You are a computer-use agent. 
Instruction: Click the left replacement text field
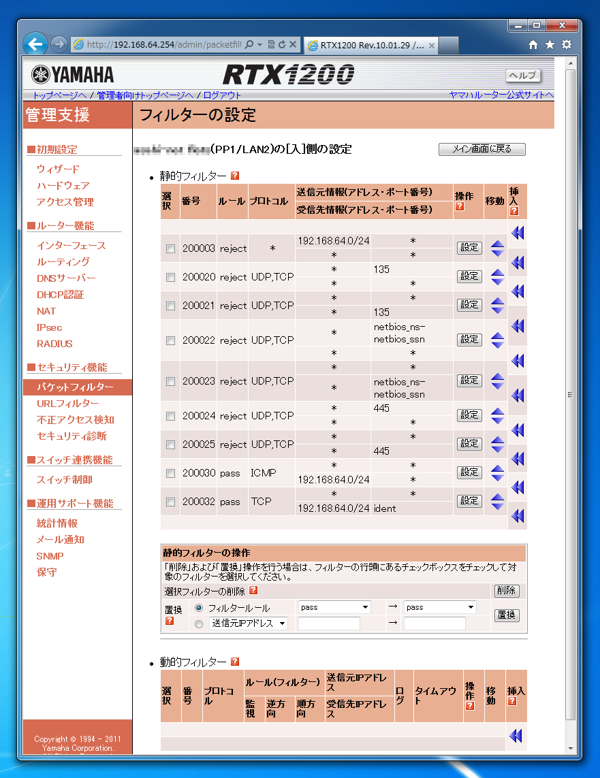click(x=329, y=623)
